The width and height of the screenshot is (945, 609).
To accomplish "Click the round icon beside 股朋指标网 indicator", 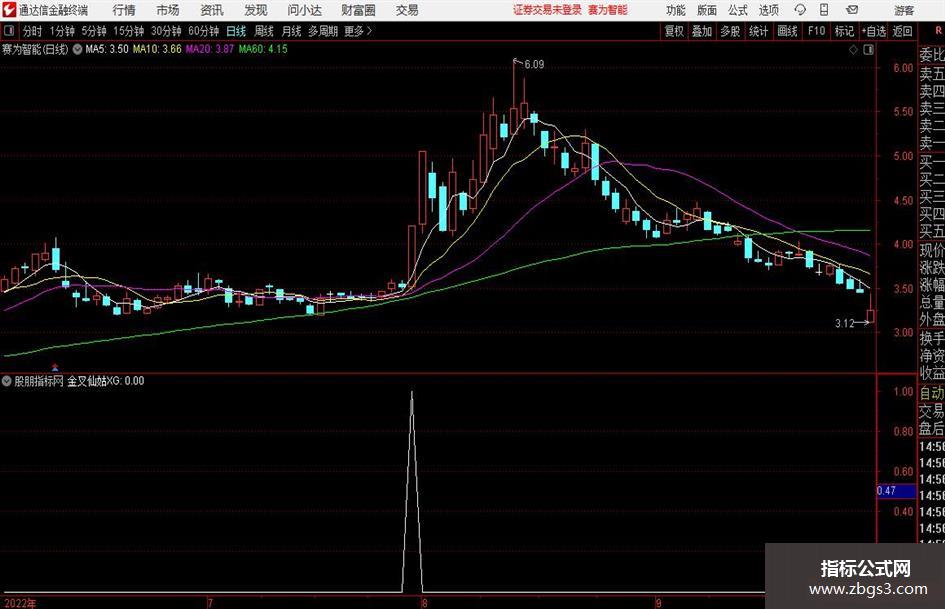I will [x=7, y=381].
